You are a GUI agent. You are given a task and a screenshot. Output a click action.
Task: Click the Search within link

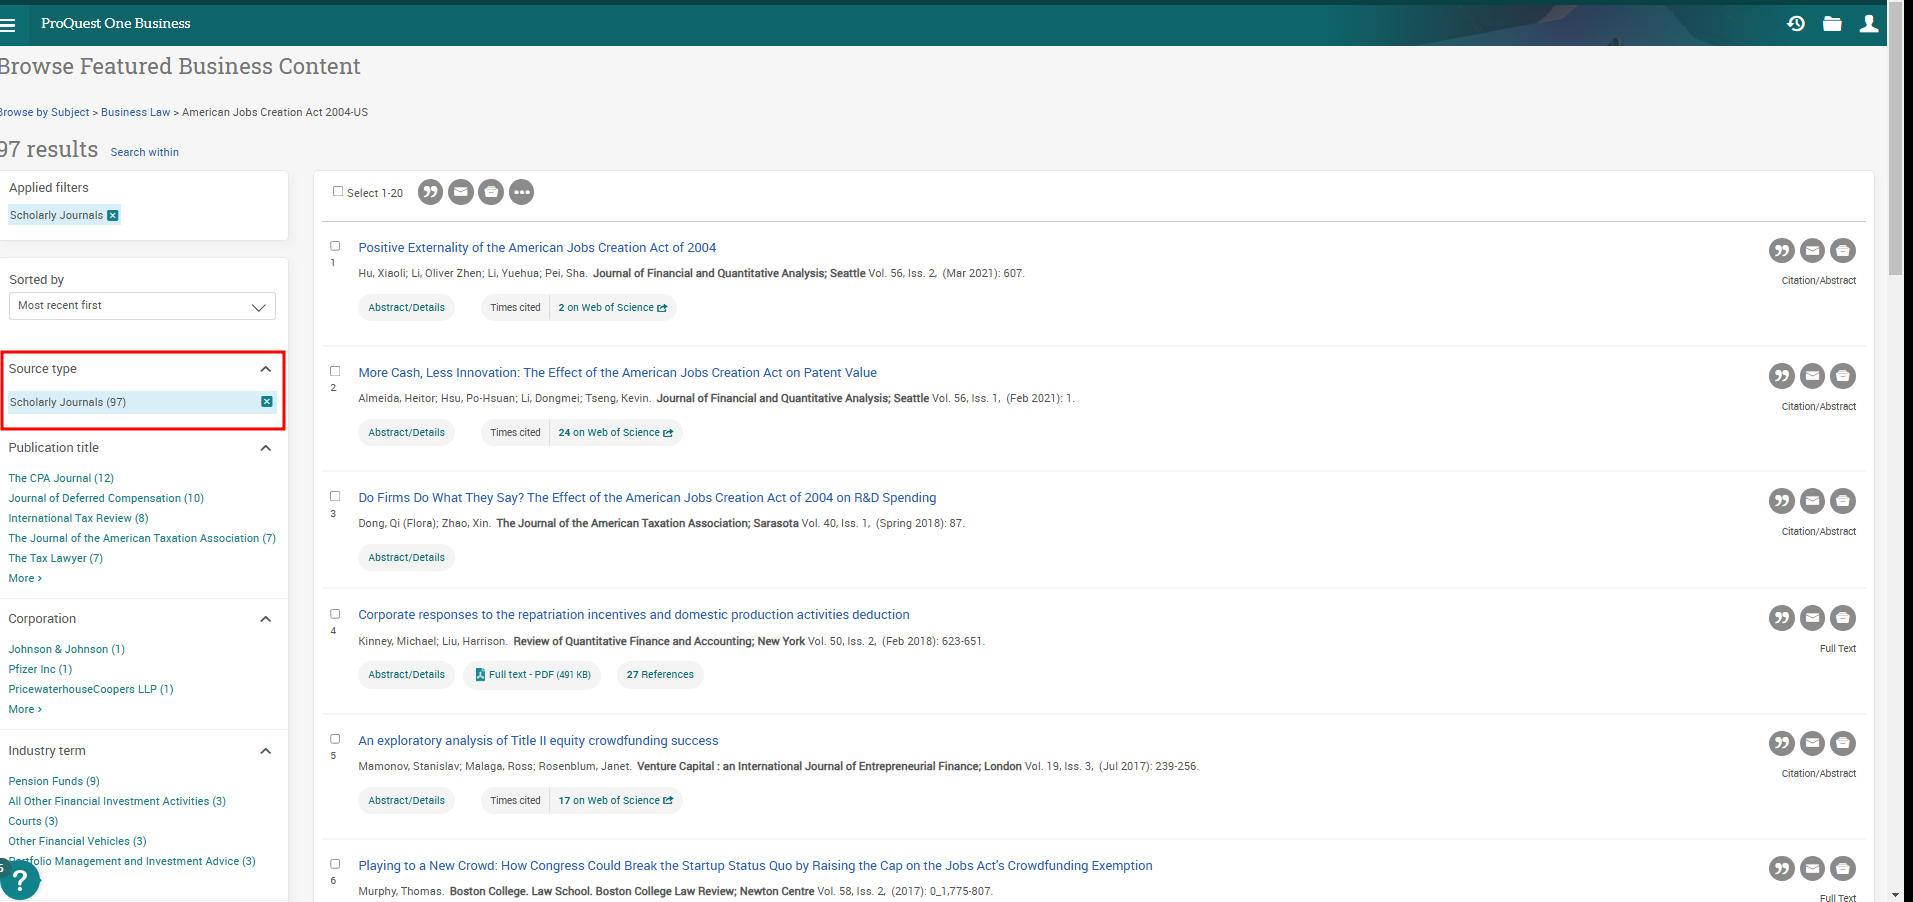click(x=144, y=152)
